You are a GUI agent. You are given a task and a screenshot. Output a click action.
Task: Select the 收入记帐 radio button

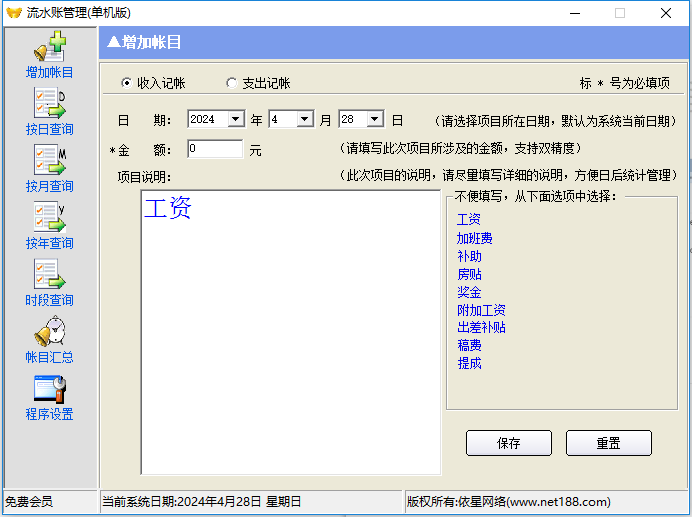tap(126, 83)
